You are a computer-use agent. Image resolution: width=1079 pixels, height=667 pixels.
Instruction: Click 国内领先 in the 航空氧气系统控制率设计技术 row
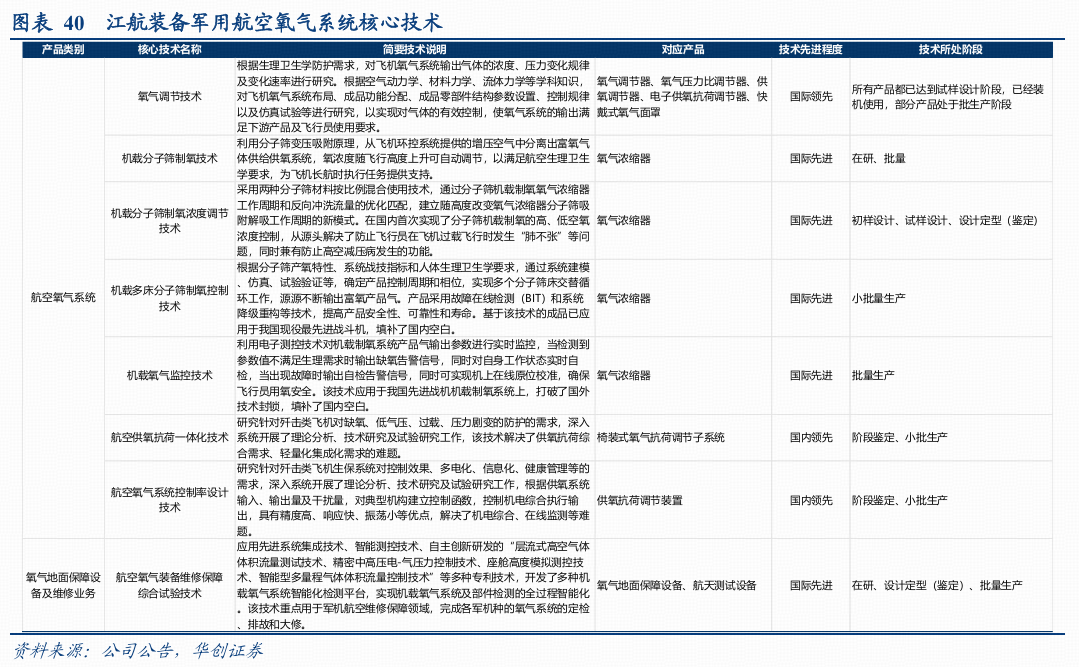(x=811, y=500)
